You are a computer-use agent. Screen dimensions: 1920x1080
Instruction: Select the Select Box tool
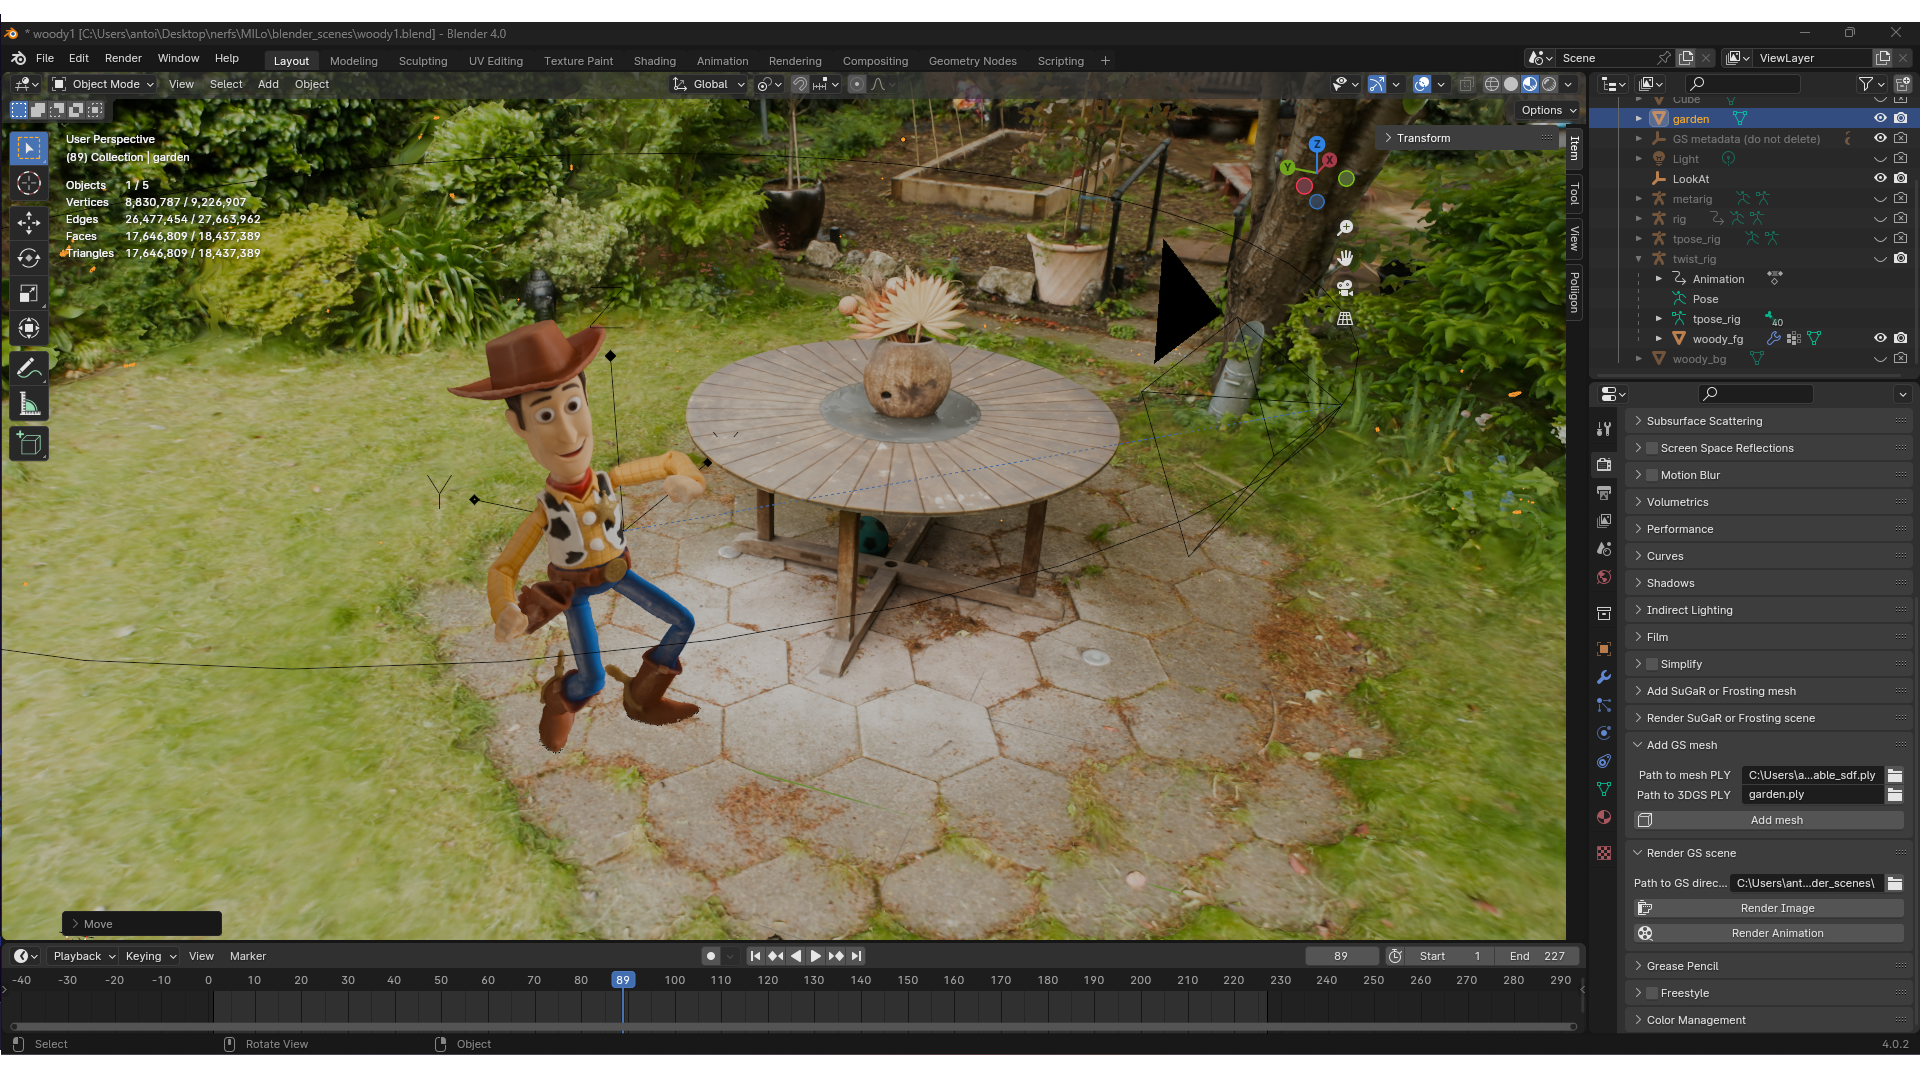point(29,148)
